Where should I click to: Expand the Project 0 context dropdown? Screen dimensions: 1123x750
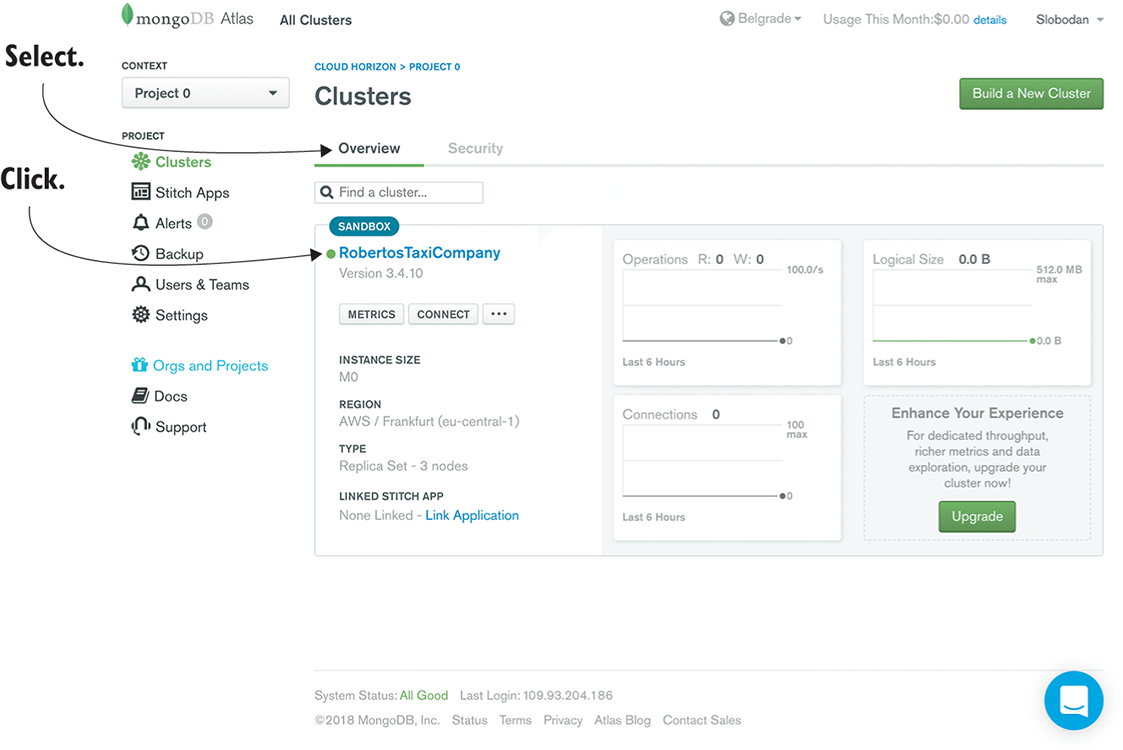(x=205, y=93)
